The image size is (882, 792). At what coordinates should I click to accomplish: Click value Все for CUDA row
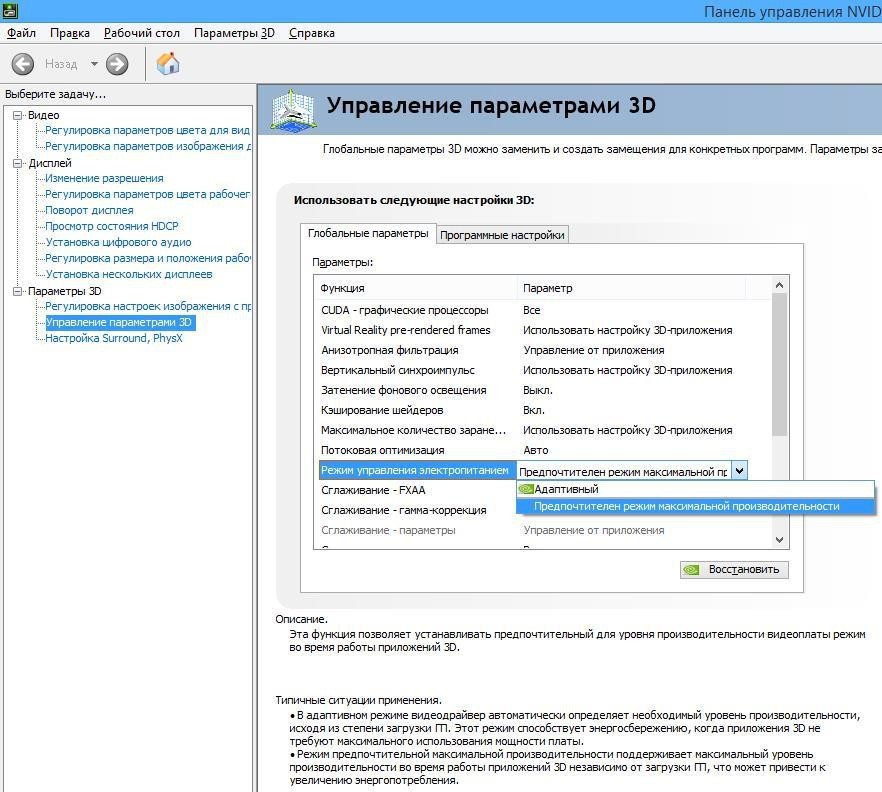(532, 310)
